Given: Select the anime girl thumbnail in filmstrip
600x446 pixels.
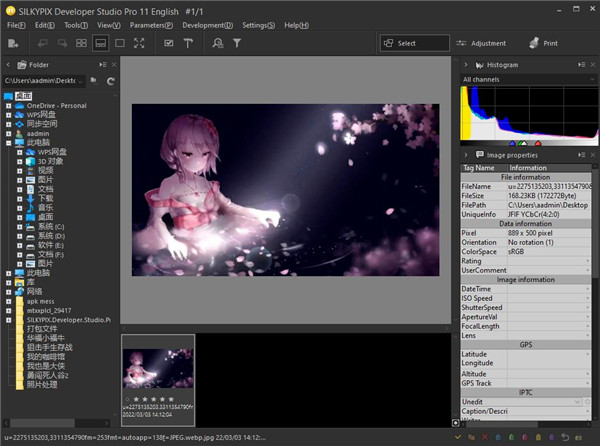Looking at the screenshot, I should [158, 367].
